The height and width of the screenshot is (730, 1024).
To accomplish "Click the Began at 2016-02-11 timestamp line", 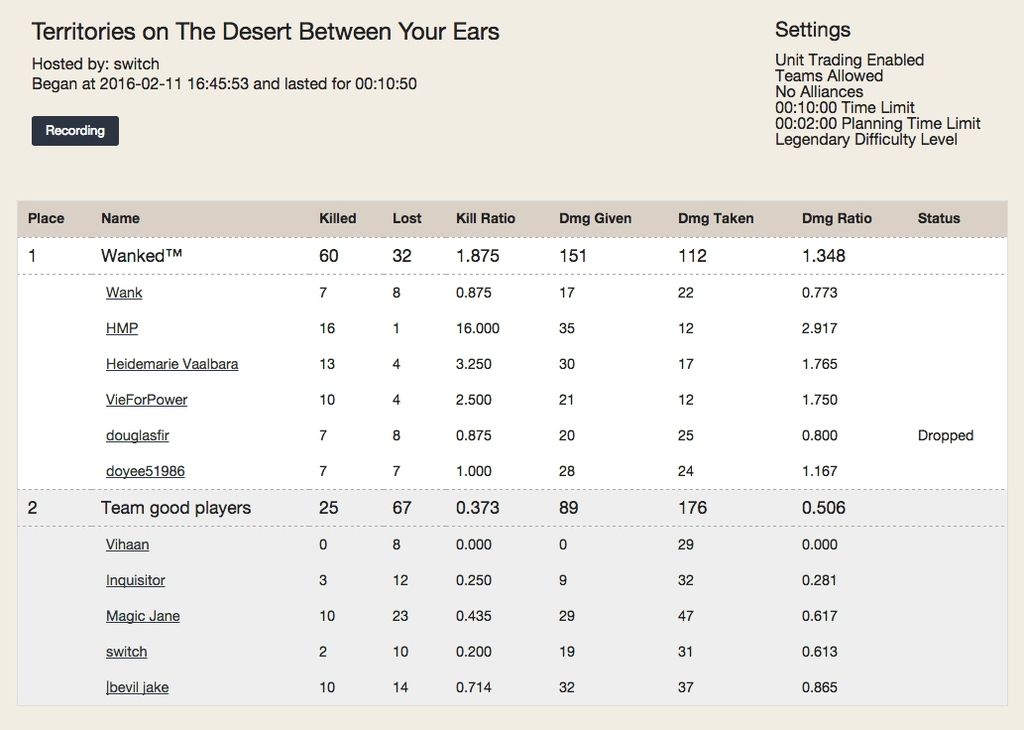I will click(224, 84).
